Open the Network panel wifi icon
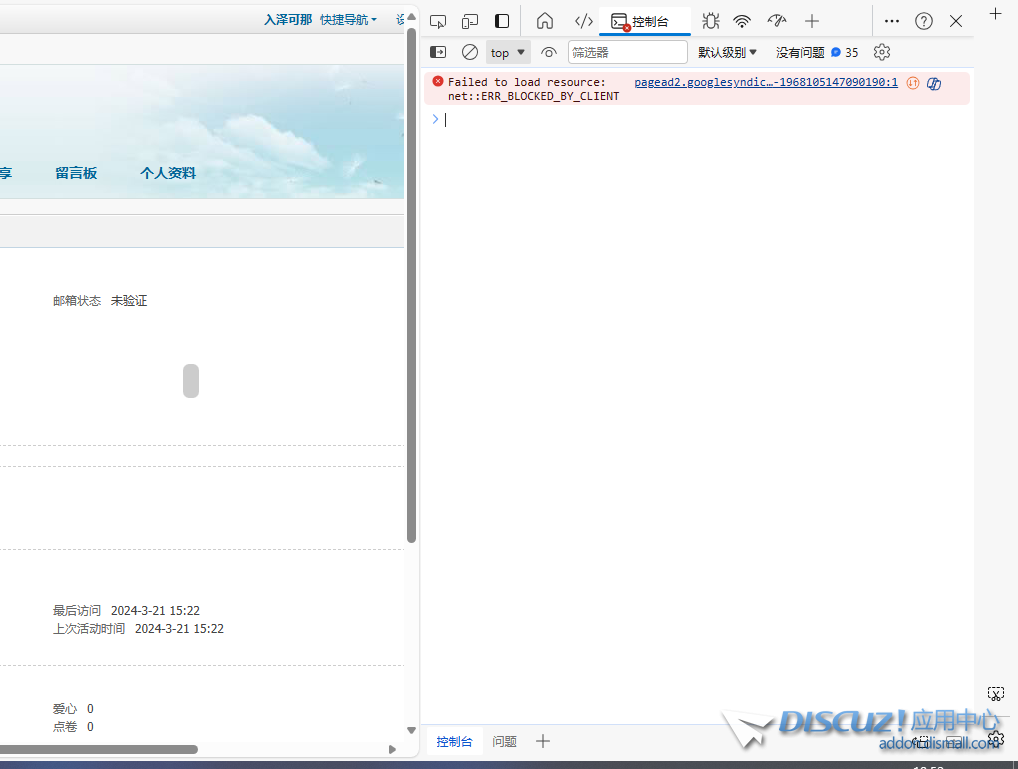 click(x=742, y=21)
